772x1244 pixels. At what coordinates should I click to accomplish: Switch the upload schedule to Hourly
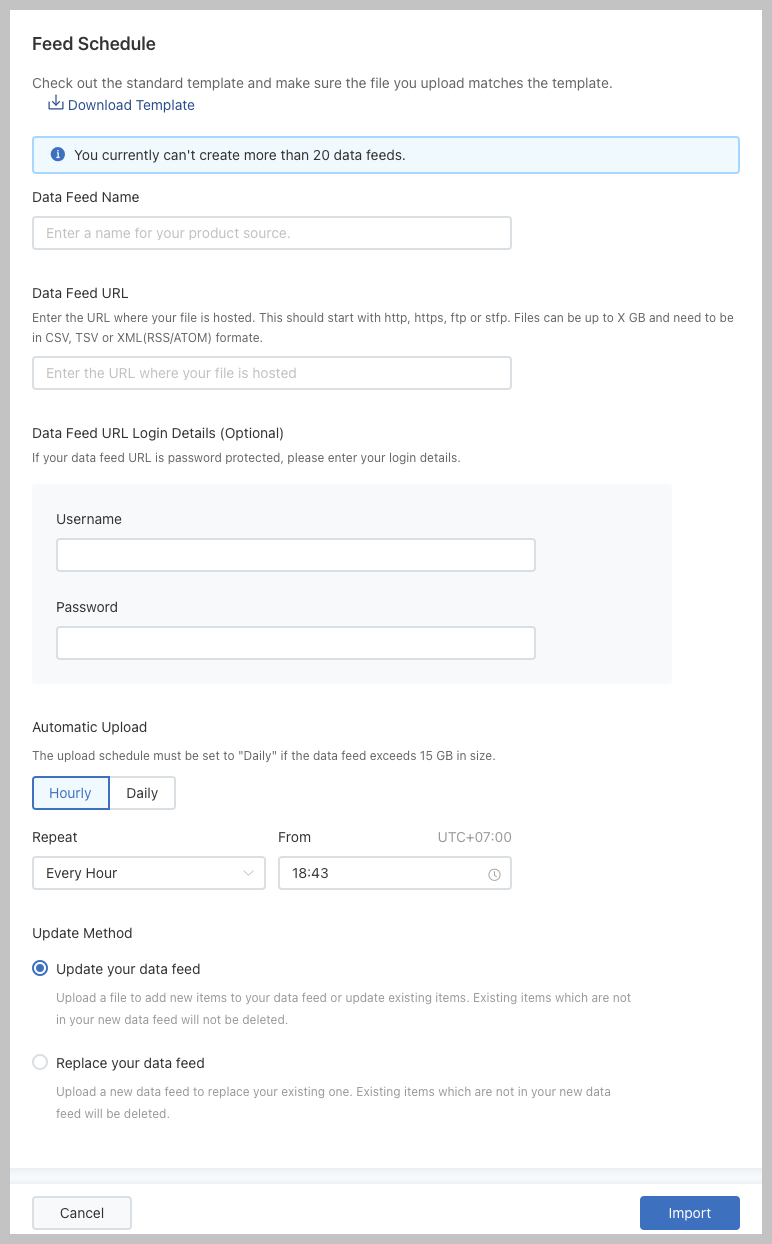(71, 793)
